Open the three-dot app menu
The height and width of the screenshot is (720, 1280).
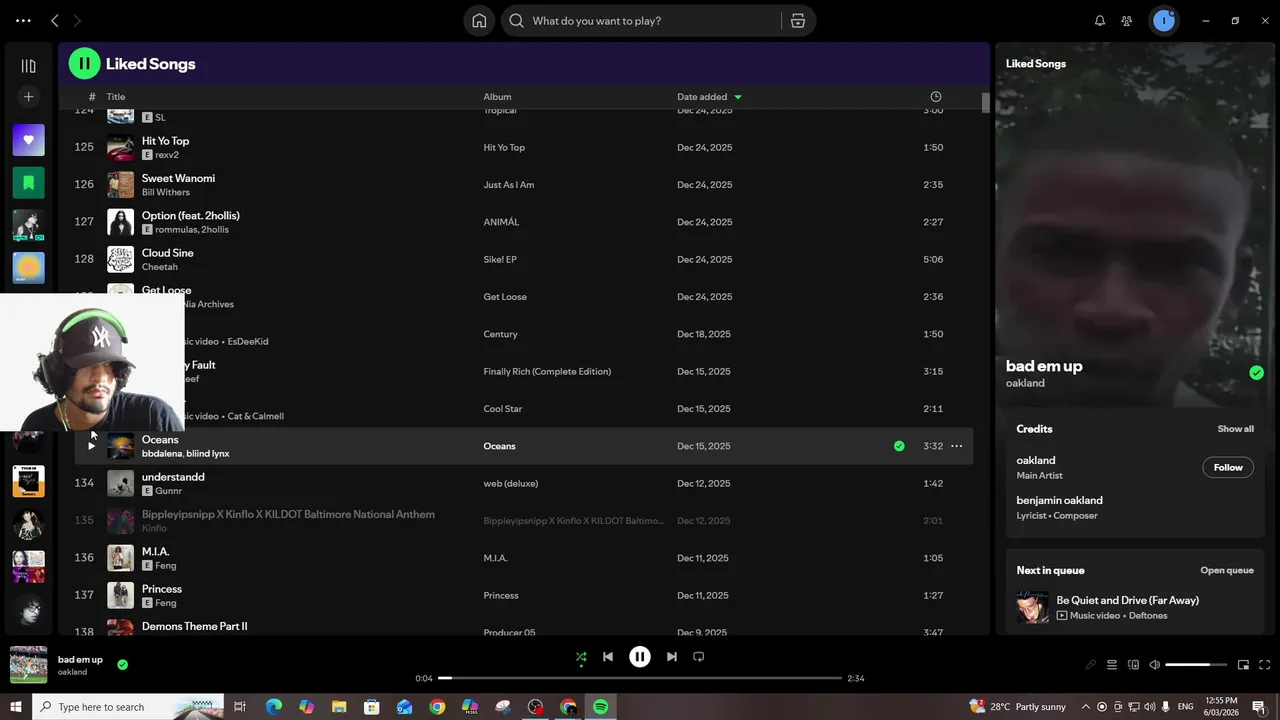coord(23,20)
